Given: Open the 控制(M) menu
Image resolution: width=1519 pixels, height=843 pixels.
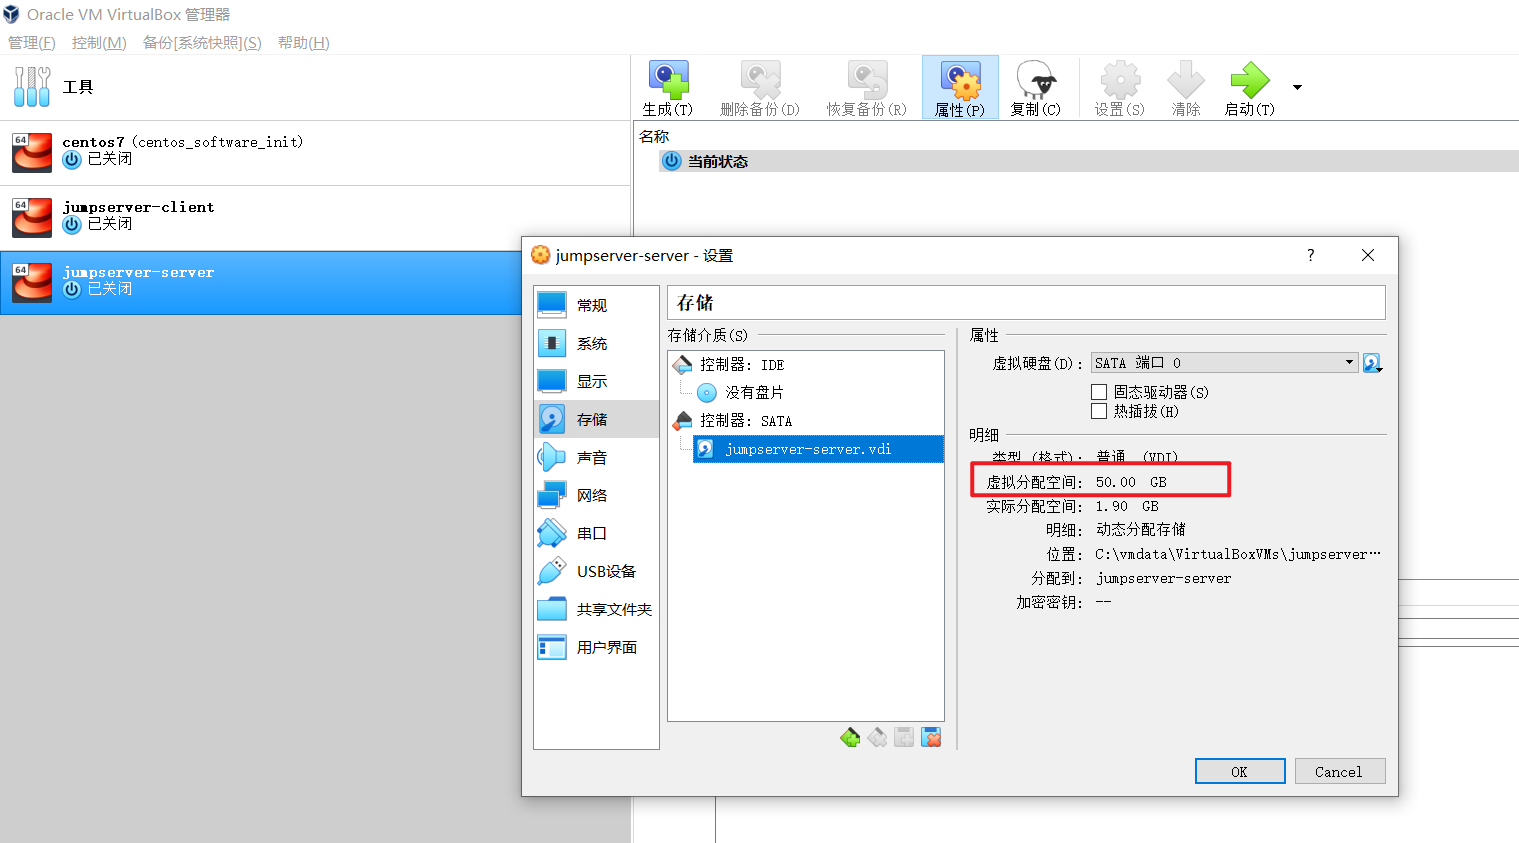Looking at the screenshot, I should (x=99, y=42).
